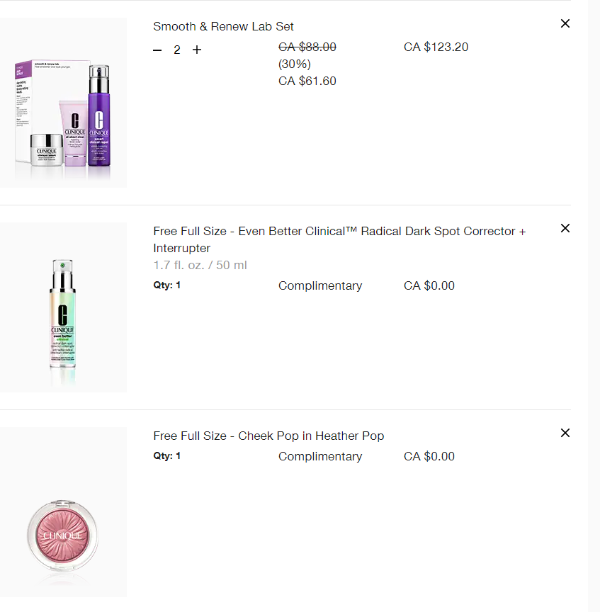Image resolution: width=600 pixels, height=612 pixels.
Task: Open the Dark Spot Corrector bottle image
Action: coord(64,308)
